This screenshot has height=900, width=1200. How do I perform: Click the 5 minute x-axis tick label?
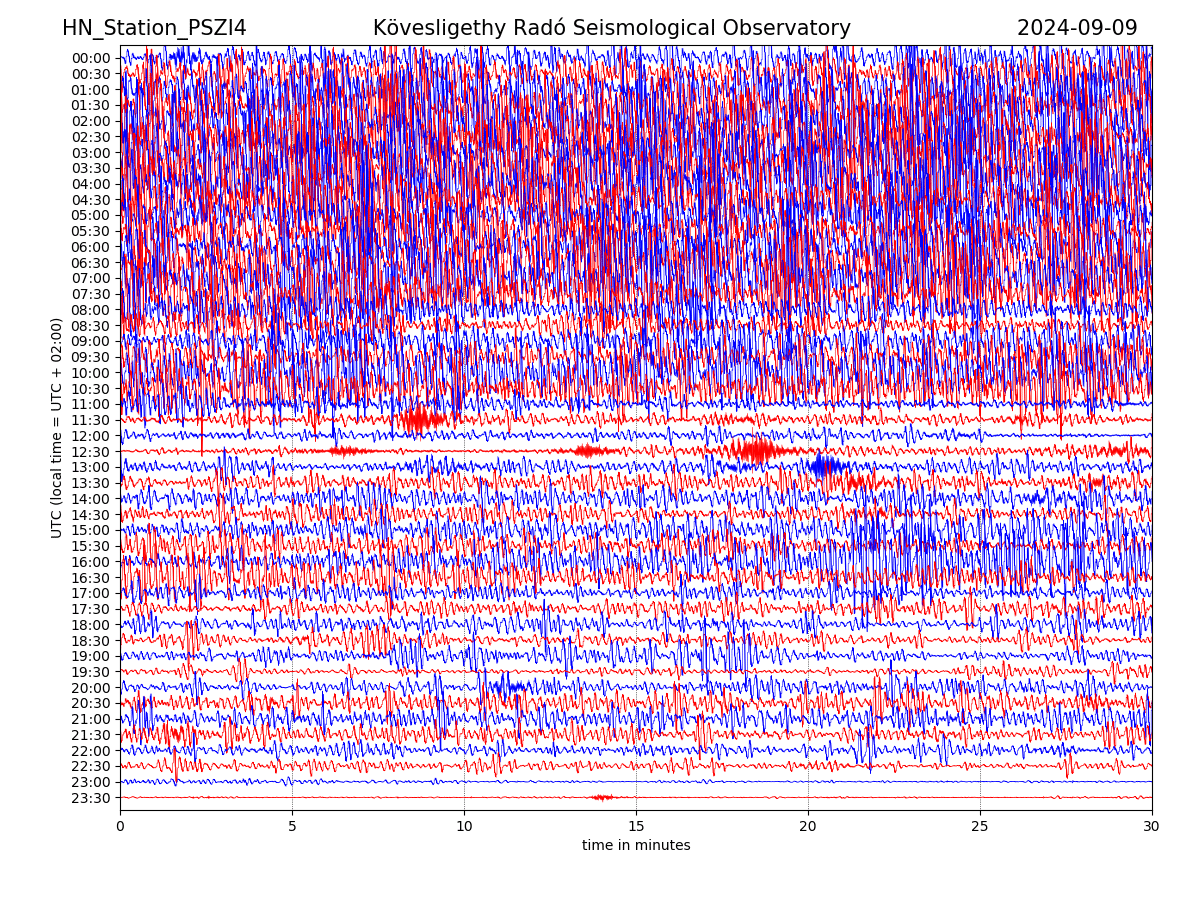click(292, 827)
